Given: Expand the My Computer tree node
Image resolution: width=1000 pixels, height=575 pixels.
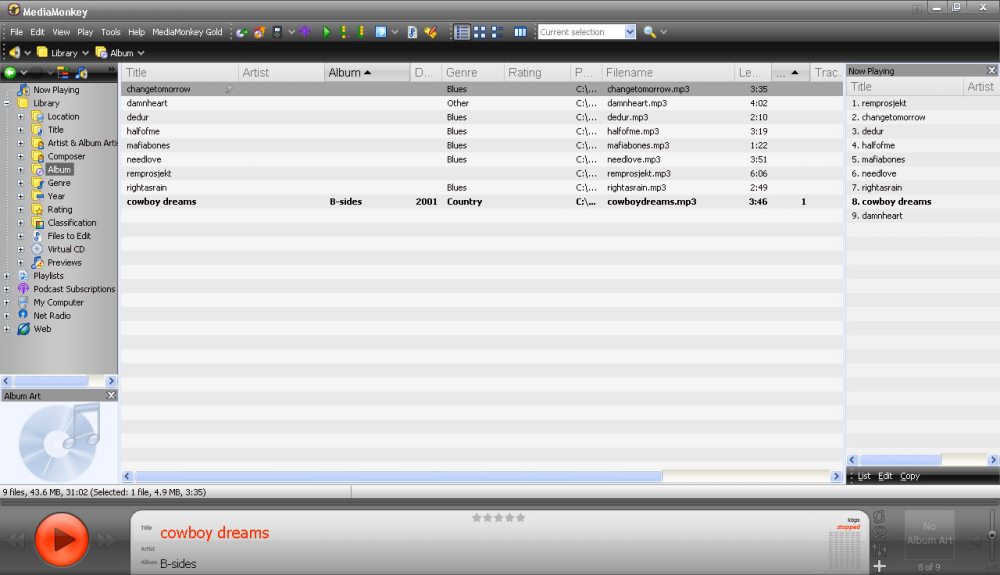Looking at the screenshot, I should click(x=7, y=303).
